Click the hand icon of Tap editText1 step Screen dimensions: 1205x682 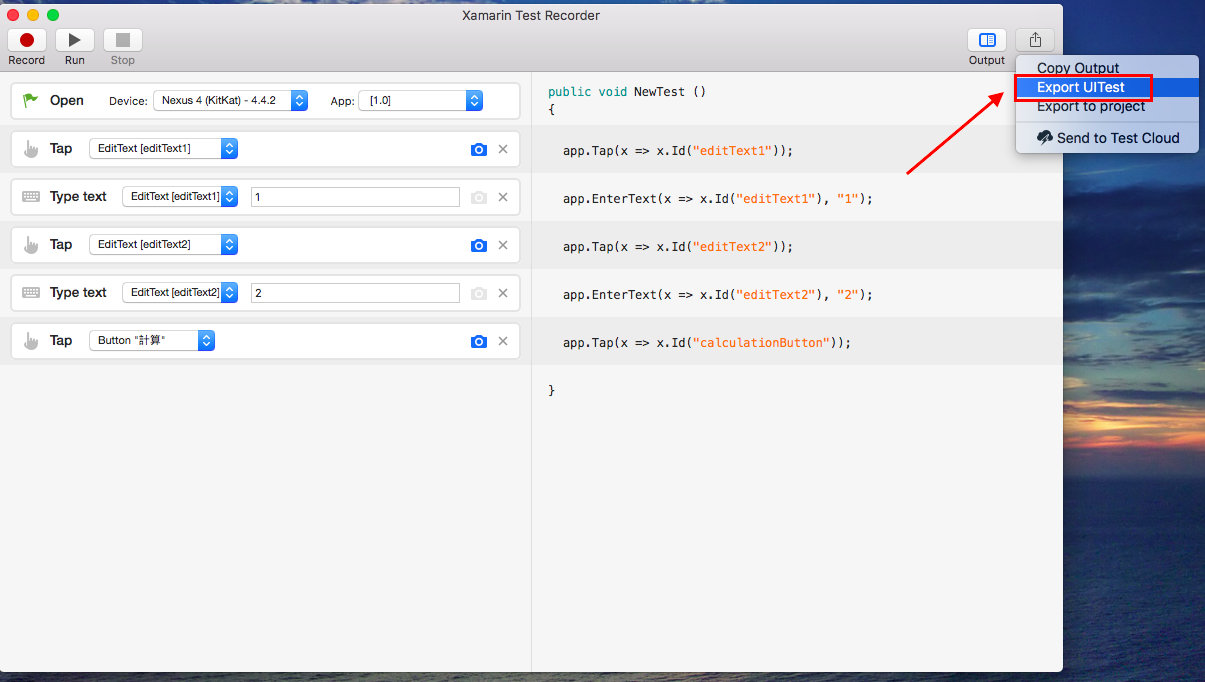[x=31, y=149]
